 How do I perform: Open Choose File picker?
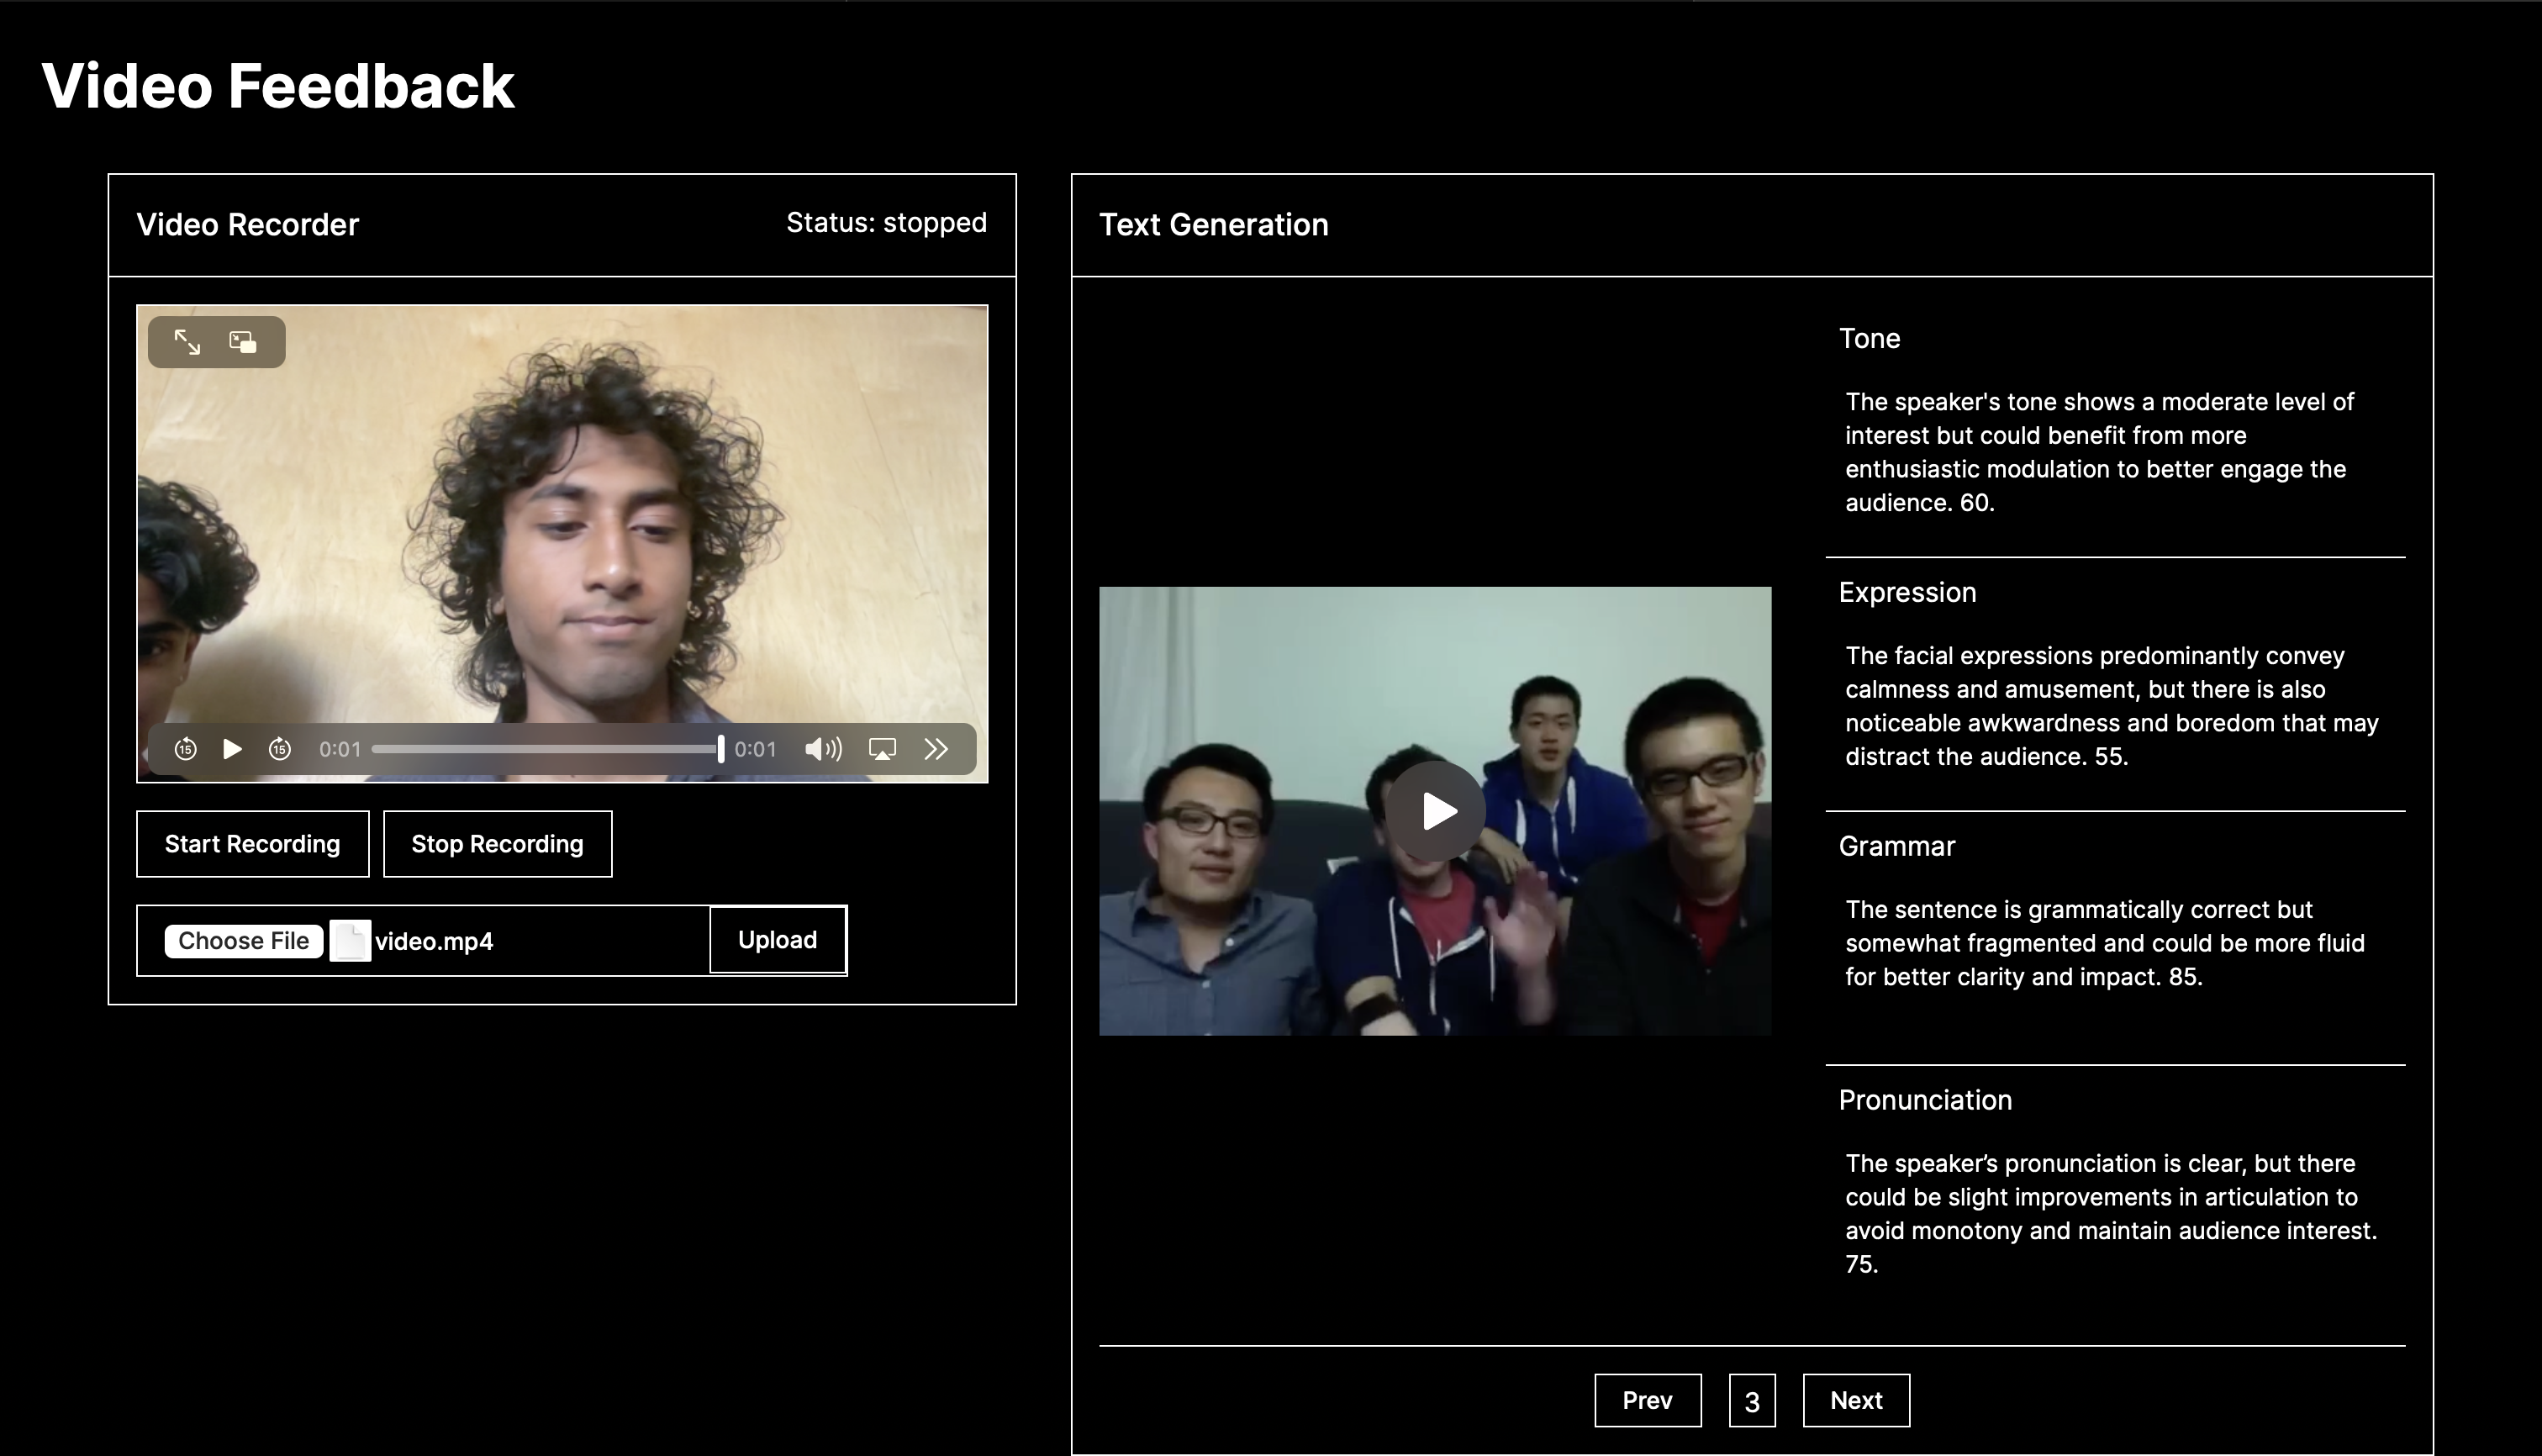click(x=243, y=941)
